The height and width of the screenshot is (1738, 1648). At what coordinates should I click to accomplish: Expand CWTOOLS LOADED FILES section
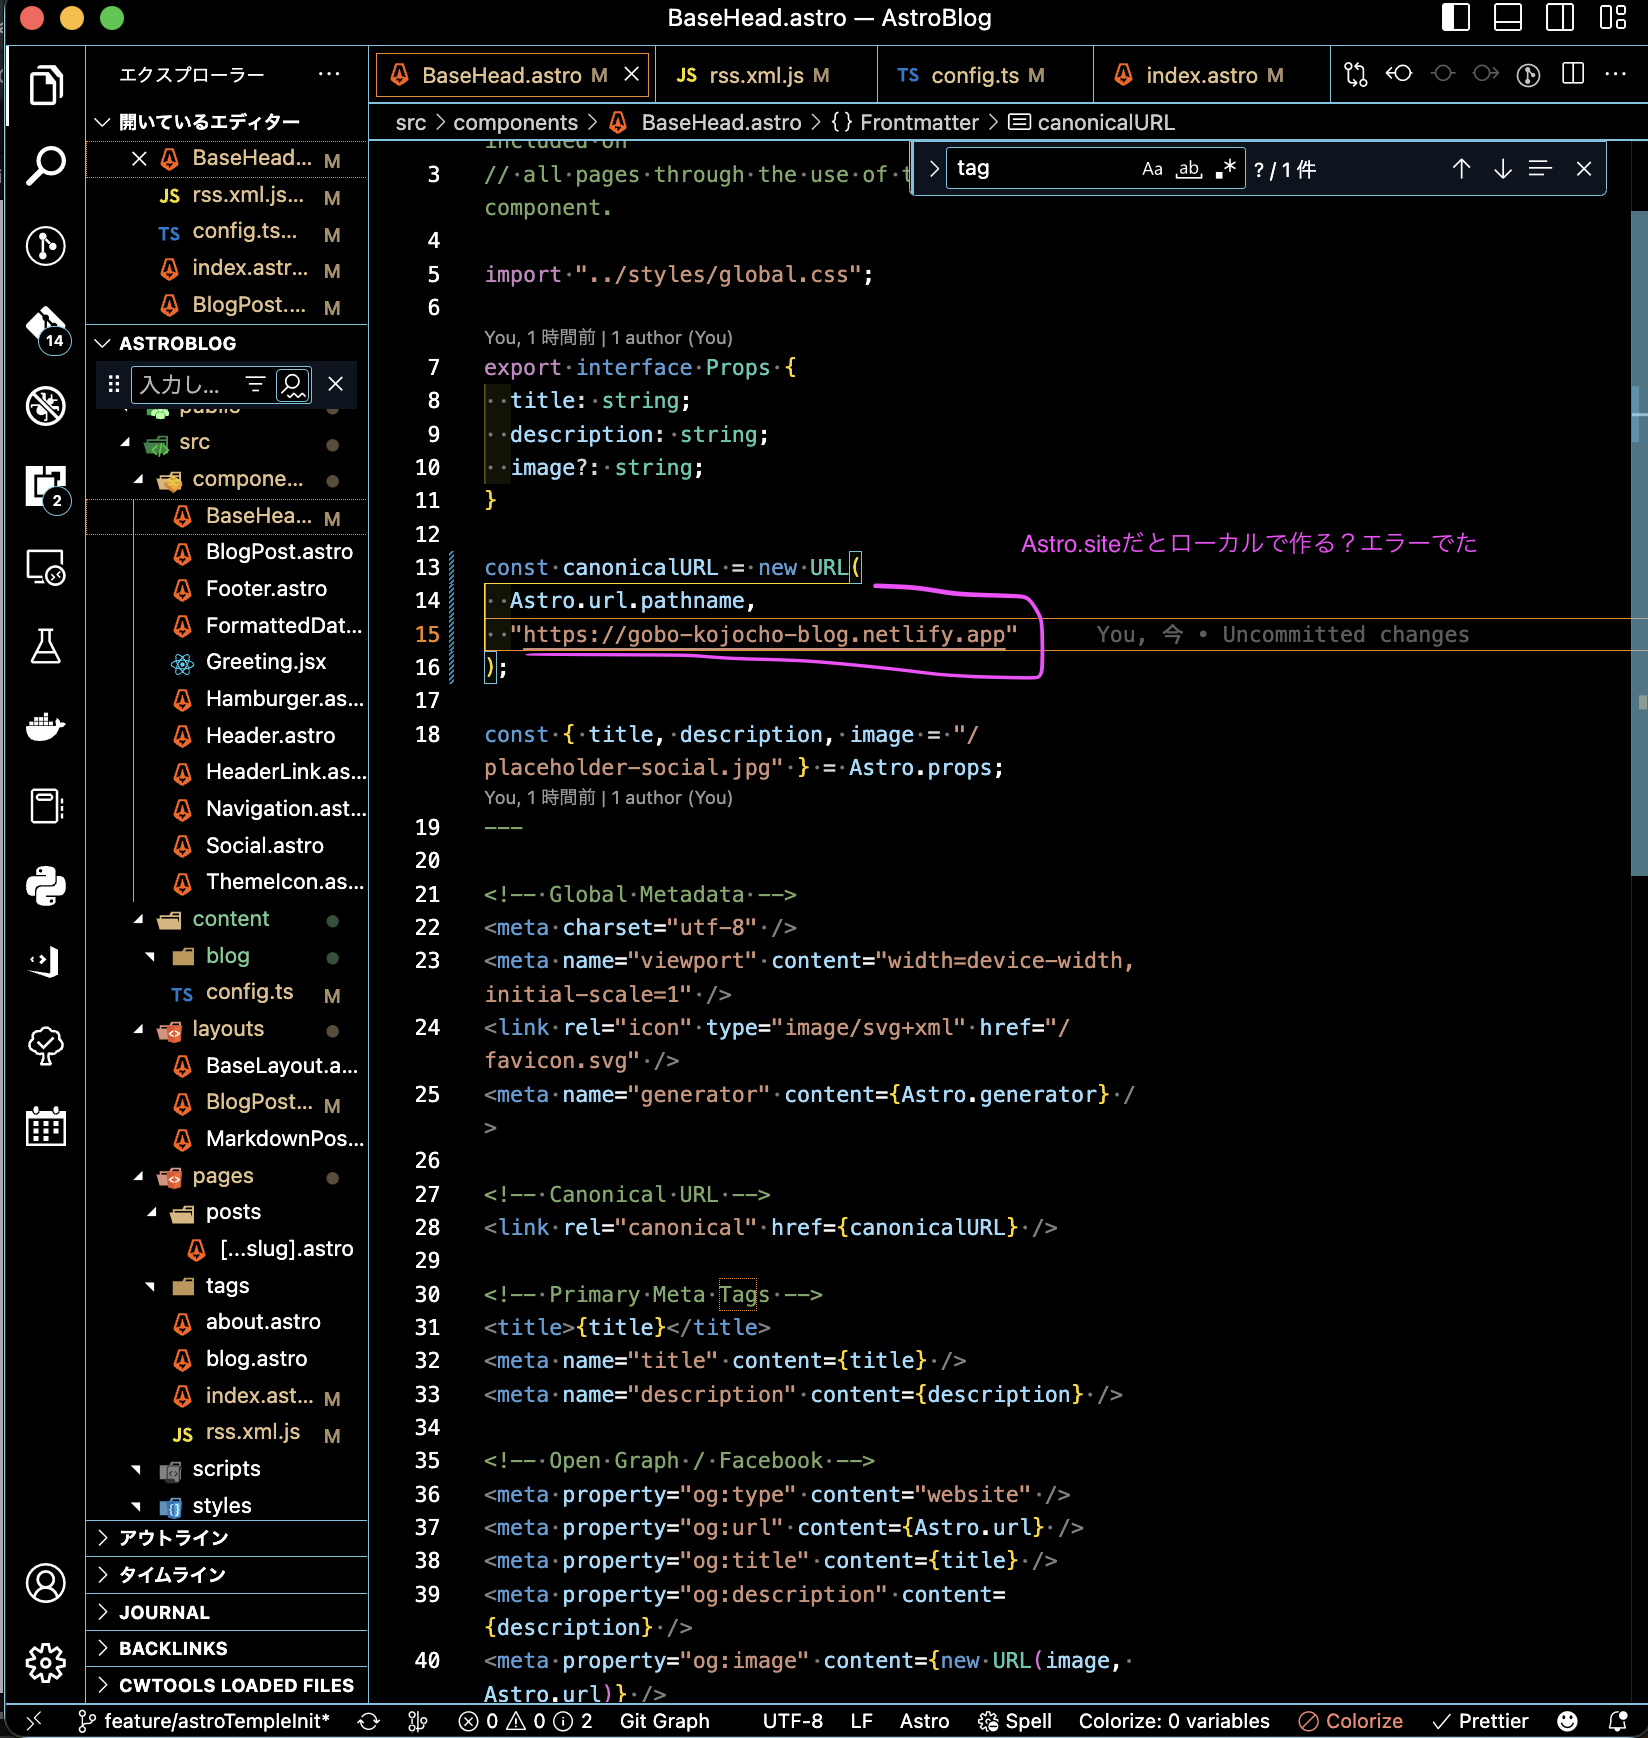coord(227,1685)
